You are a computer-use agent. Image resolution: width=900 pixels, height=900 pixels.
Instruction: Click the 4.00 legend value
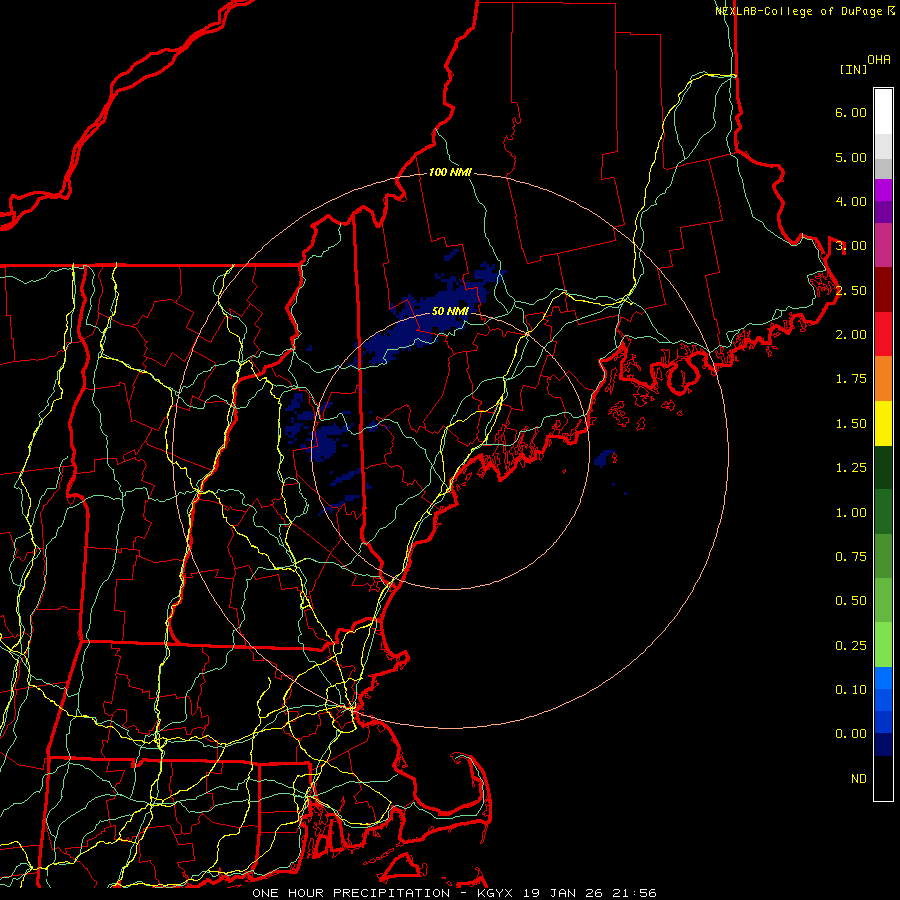(x=851, y=201)
